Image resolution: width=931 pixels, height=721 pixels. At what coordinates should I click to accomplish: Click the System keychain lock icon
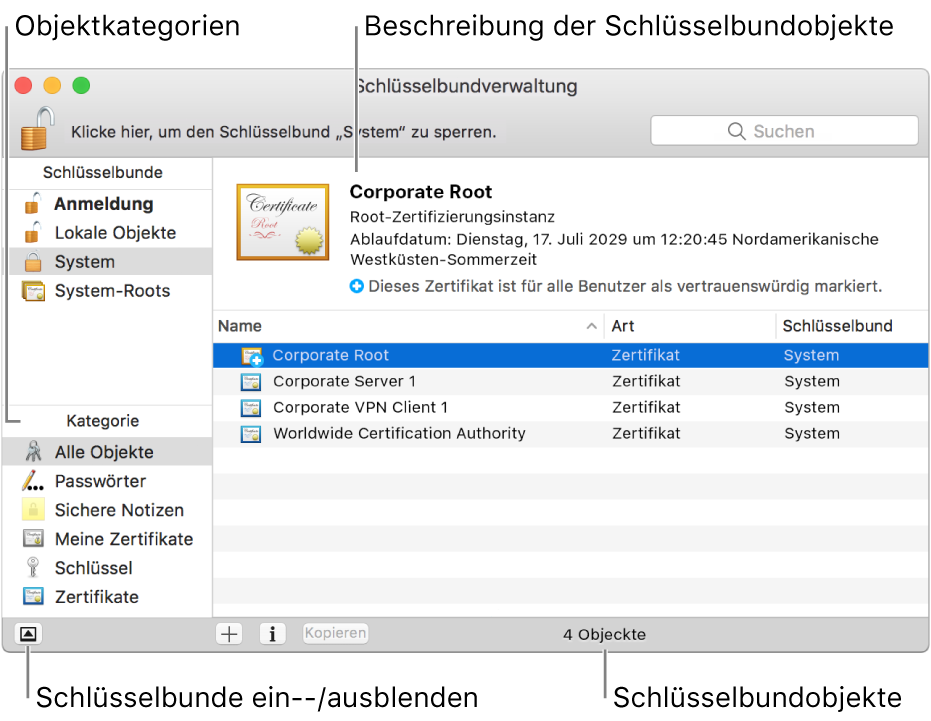tap(33, 261)
